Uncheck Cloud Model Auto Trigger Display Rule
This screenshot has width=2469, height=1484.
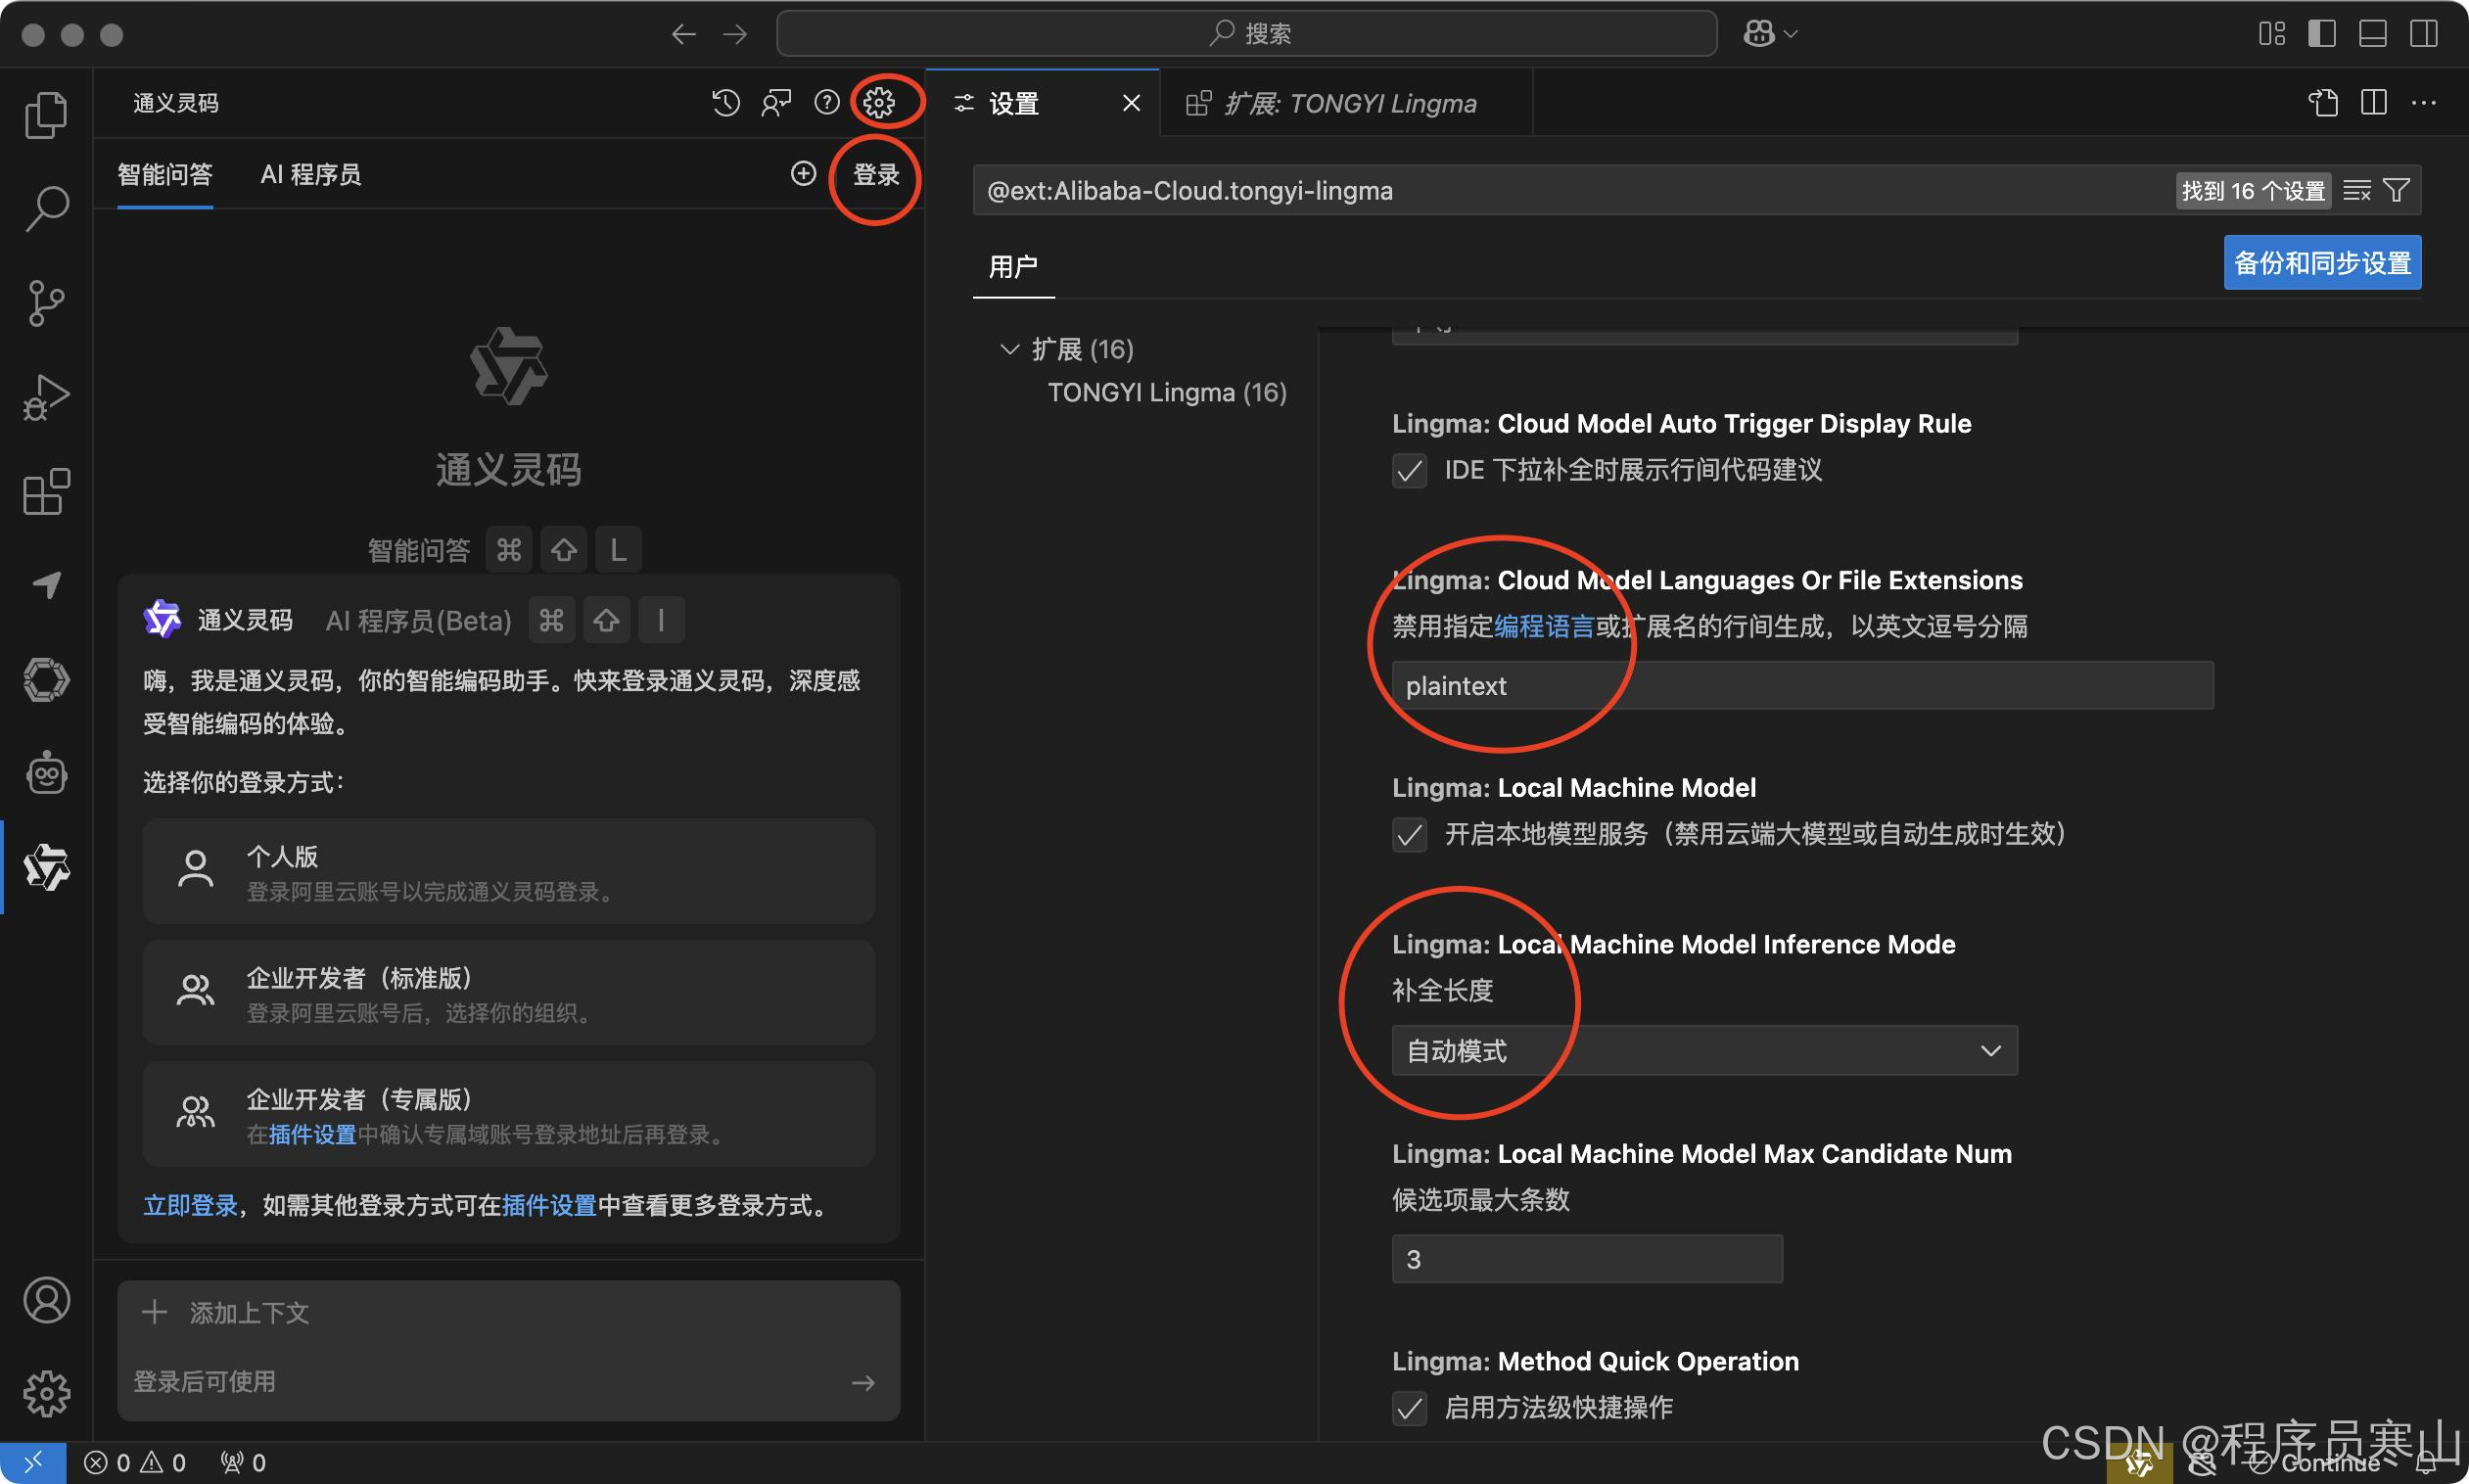(x=1409, y=470)
